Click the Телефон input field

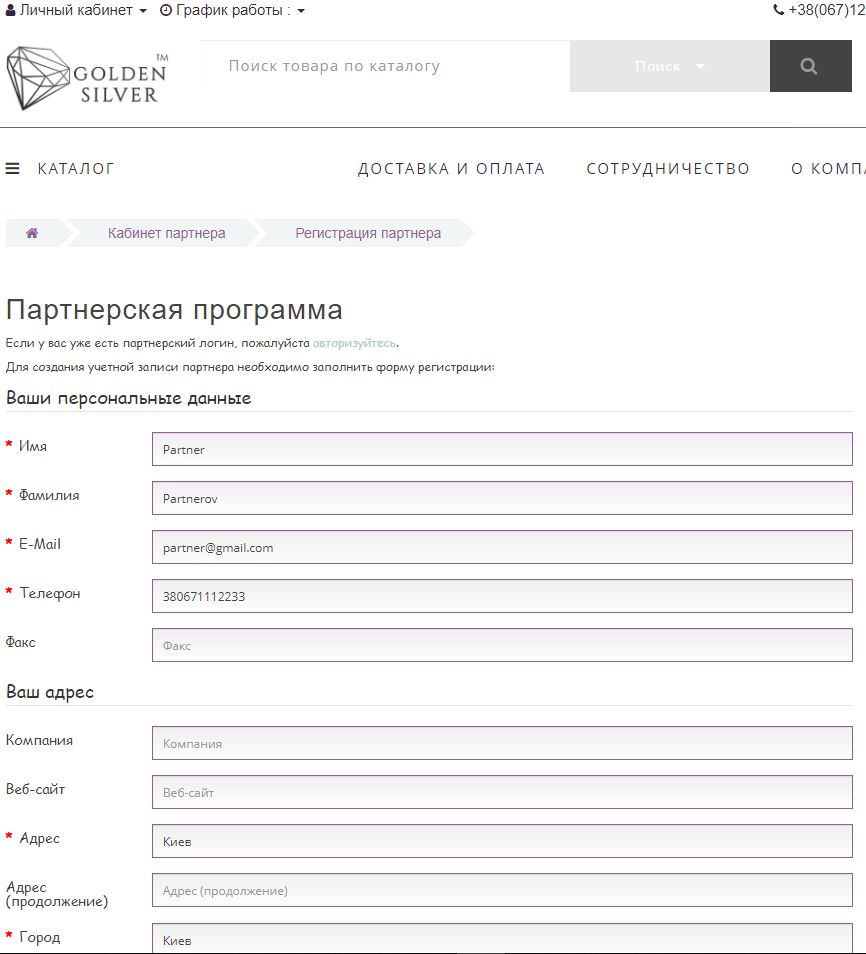(x=502, y=596)
